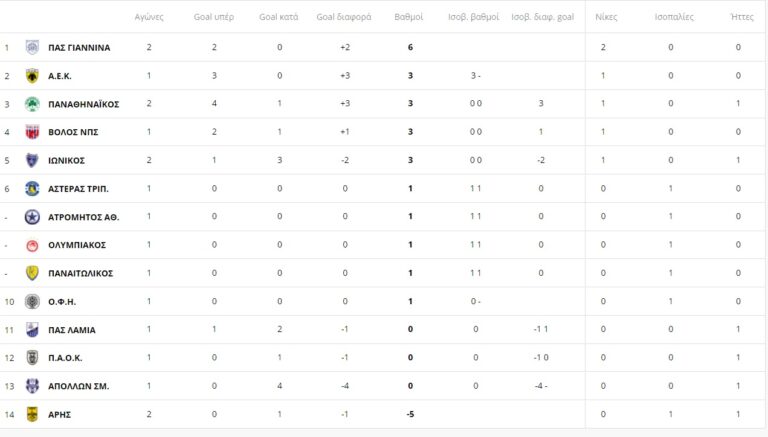
Task: Click the ΠΑΝΑΘΗΝΑΪΚΟΣ green clover crest
Action: click(32, 104)
